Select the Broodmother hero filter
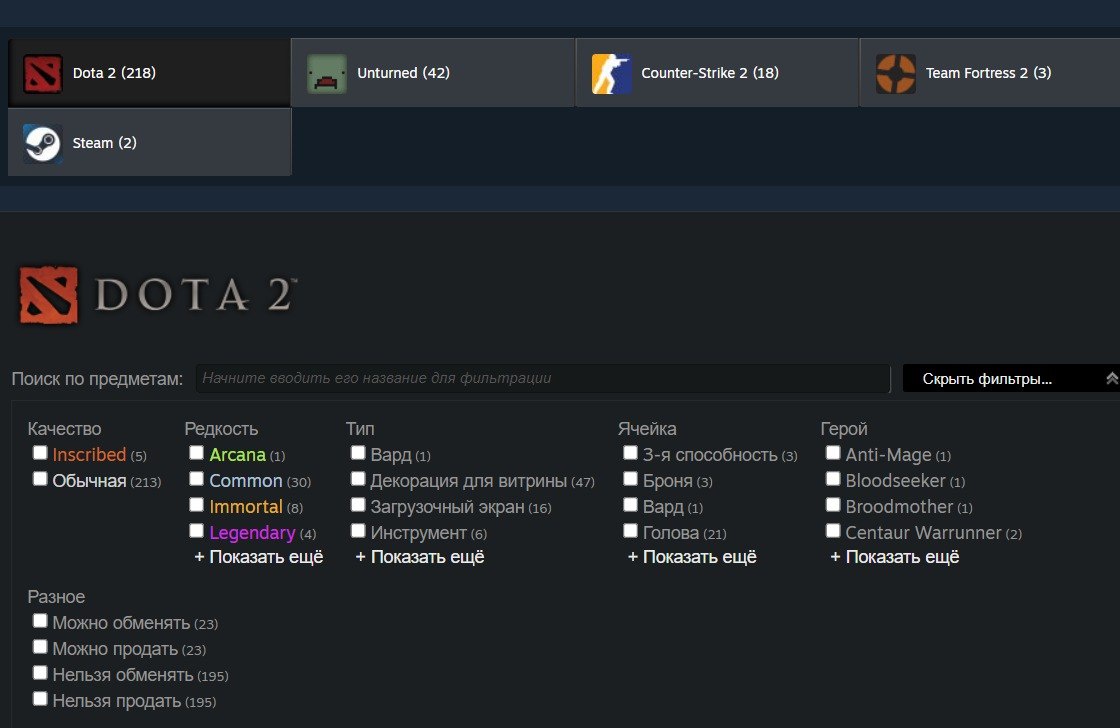Viewport: 1120px width, 728px height. click(x=833, y=505)
